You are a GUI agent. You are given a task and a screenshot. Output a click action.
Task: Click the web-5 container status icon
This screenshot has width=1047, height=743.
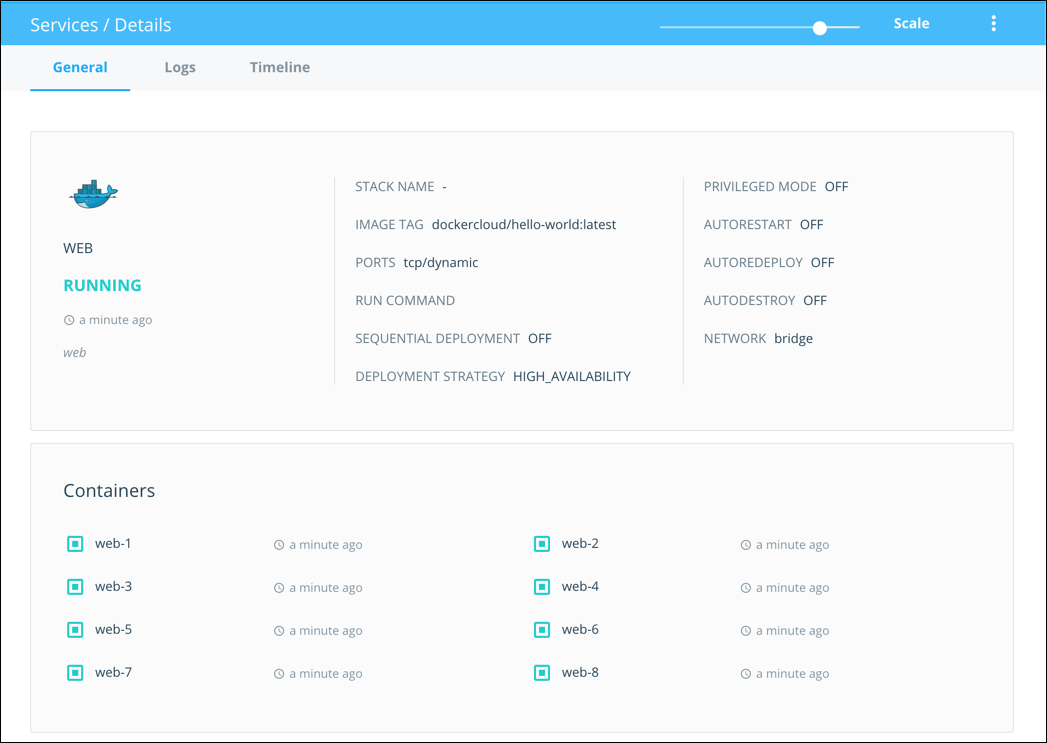(x=75, y=630)
